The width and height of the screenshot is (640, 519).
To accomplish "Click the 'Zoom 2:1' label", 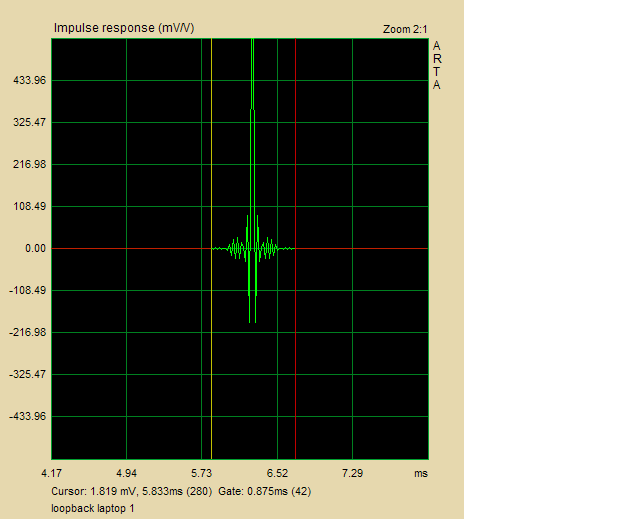I will point(405,29).
